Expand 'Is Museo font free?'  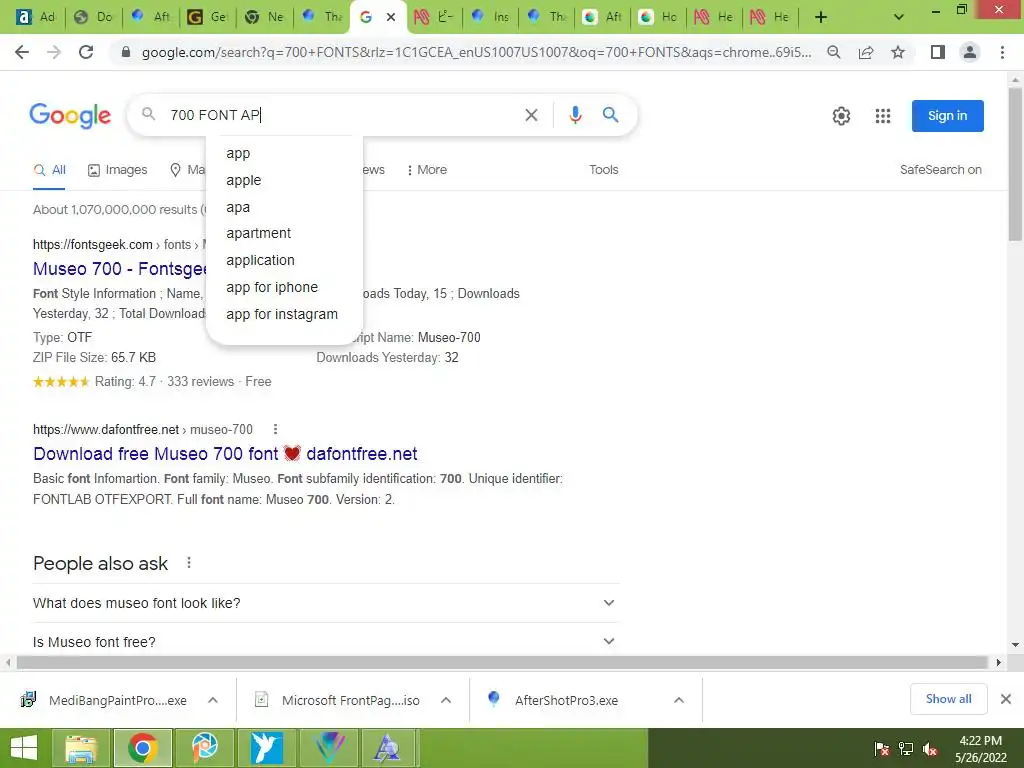click(x=325, y=642)
